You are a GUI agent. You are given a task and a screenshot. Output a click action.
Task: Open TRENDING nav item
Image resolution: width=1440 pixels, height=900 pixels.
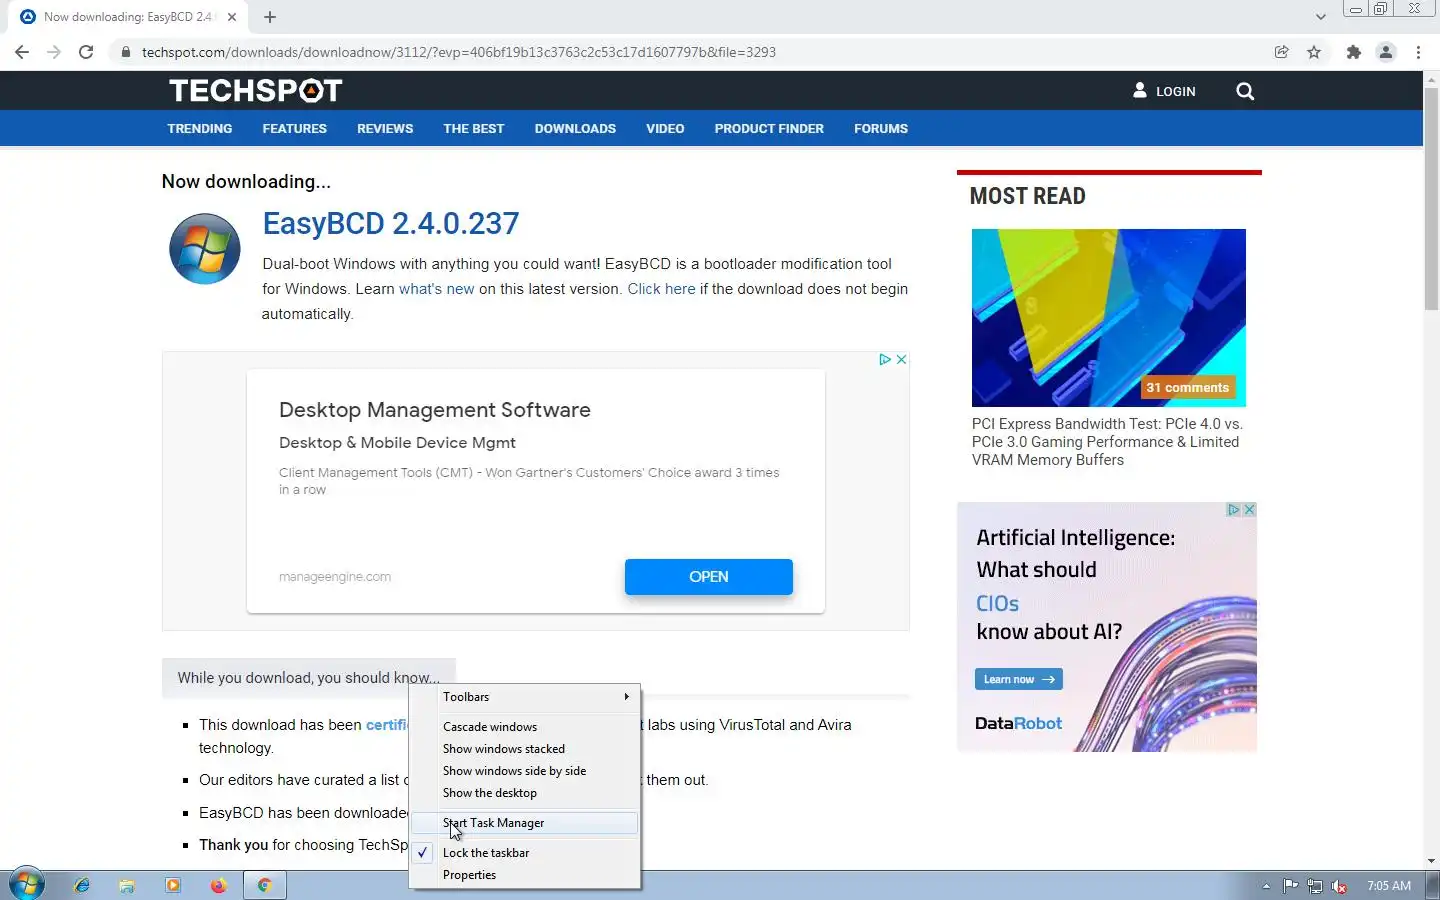click(x=200, y=128)
